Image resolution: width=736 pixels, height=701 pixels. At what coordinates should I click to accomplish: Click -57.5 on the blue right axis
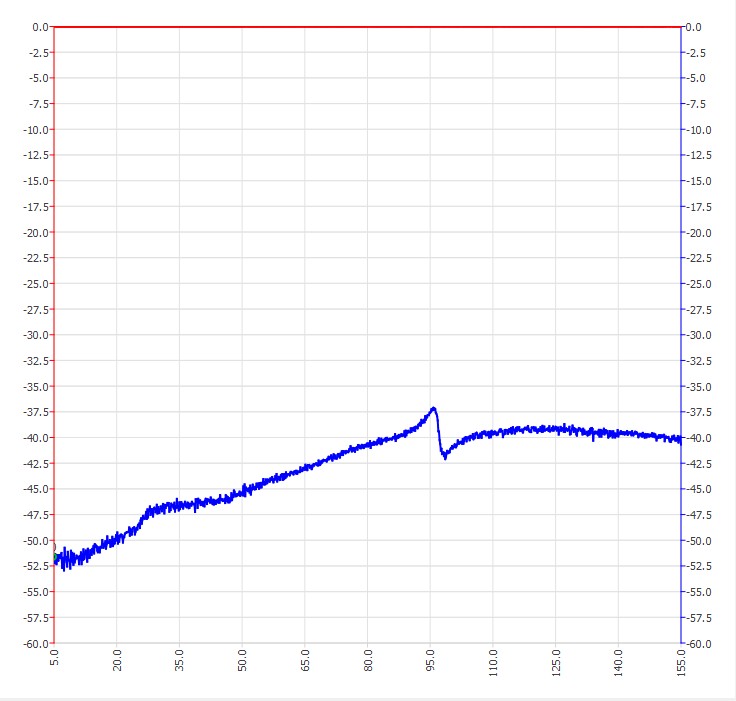(x=699, y=618)
